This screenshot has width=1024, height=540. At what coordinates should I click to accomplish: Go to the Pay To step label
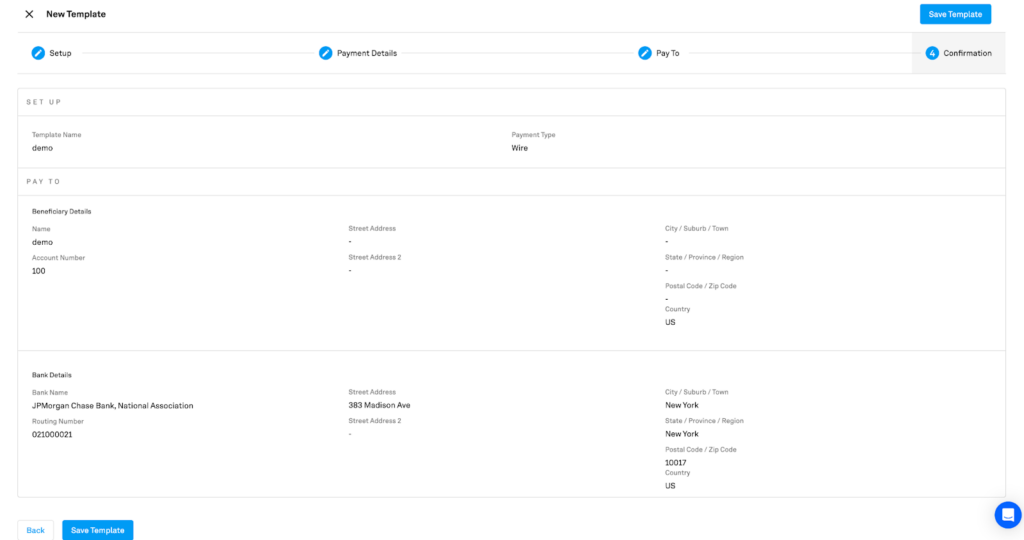(667, 53)
